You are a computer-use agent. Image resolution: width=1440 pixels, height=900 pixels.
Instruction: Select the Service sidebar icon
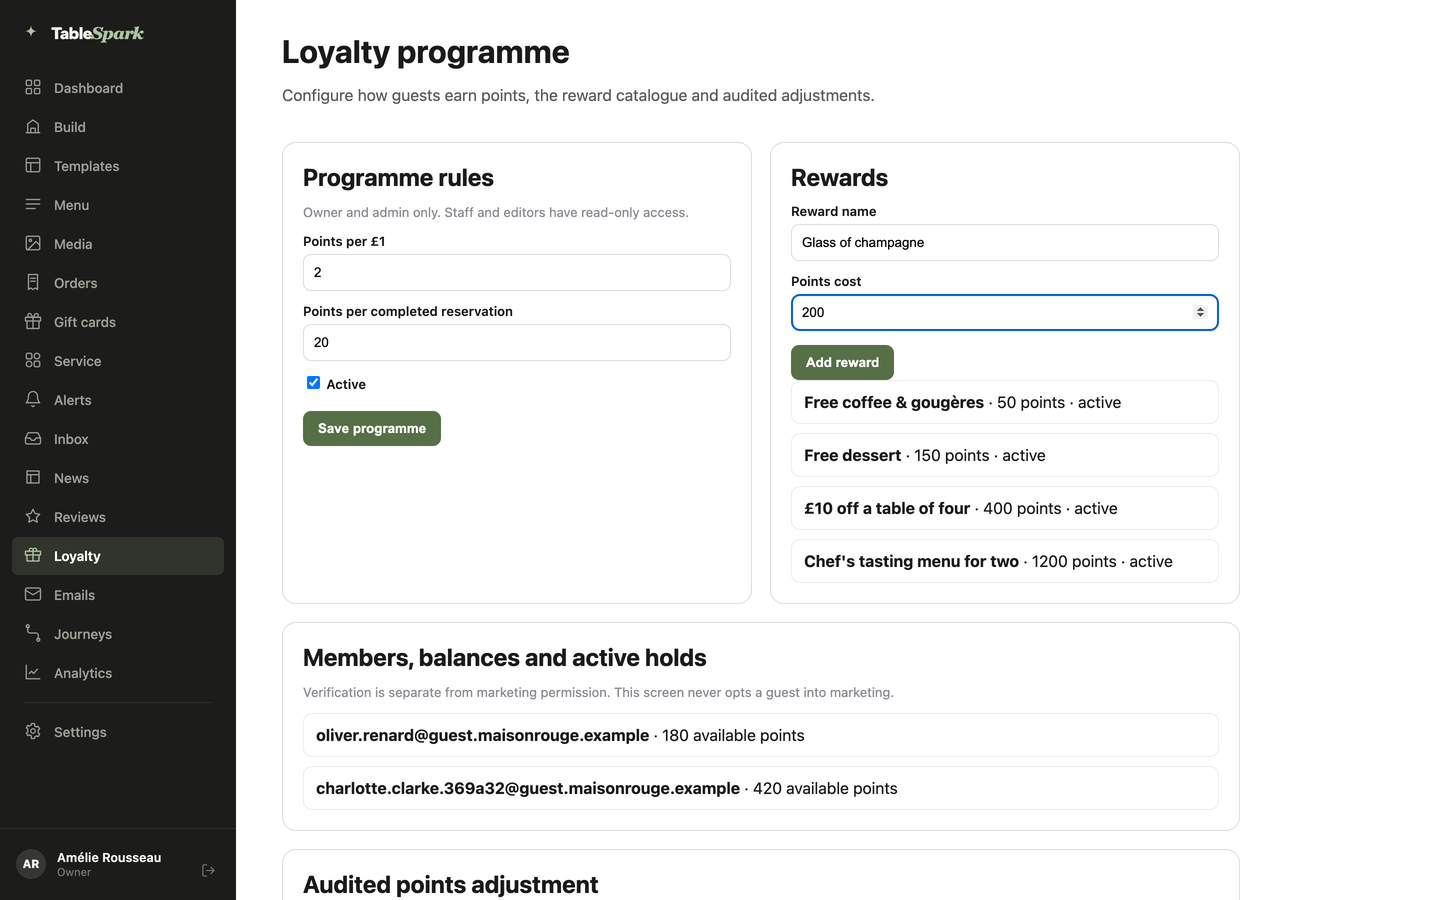tap(33, 361)
